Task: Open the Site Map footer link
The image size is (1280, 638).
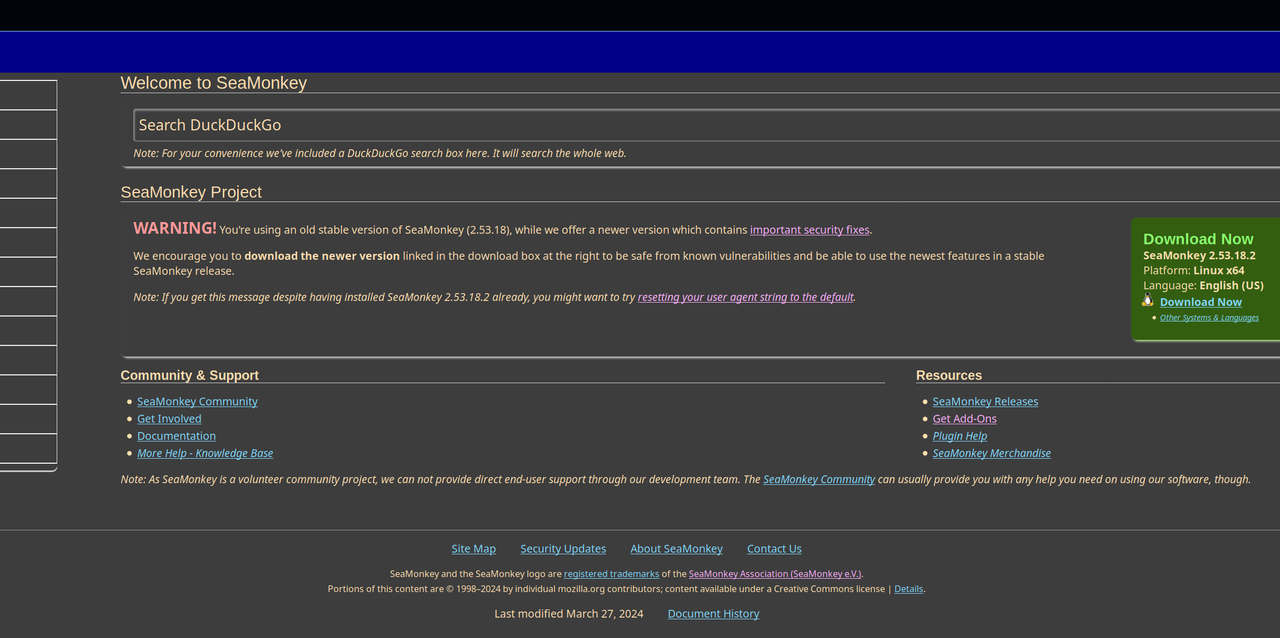Action: point(473,549)
